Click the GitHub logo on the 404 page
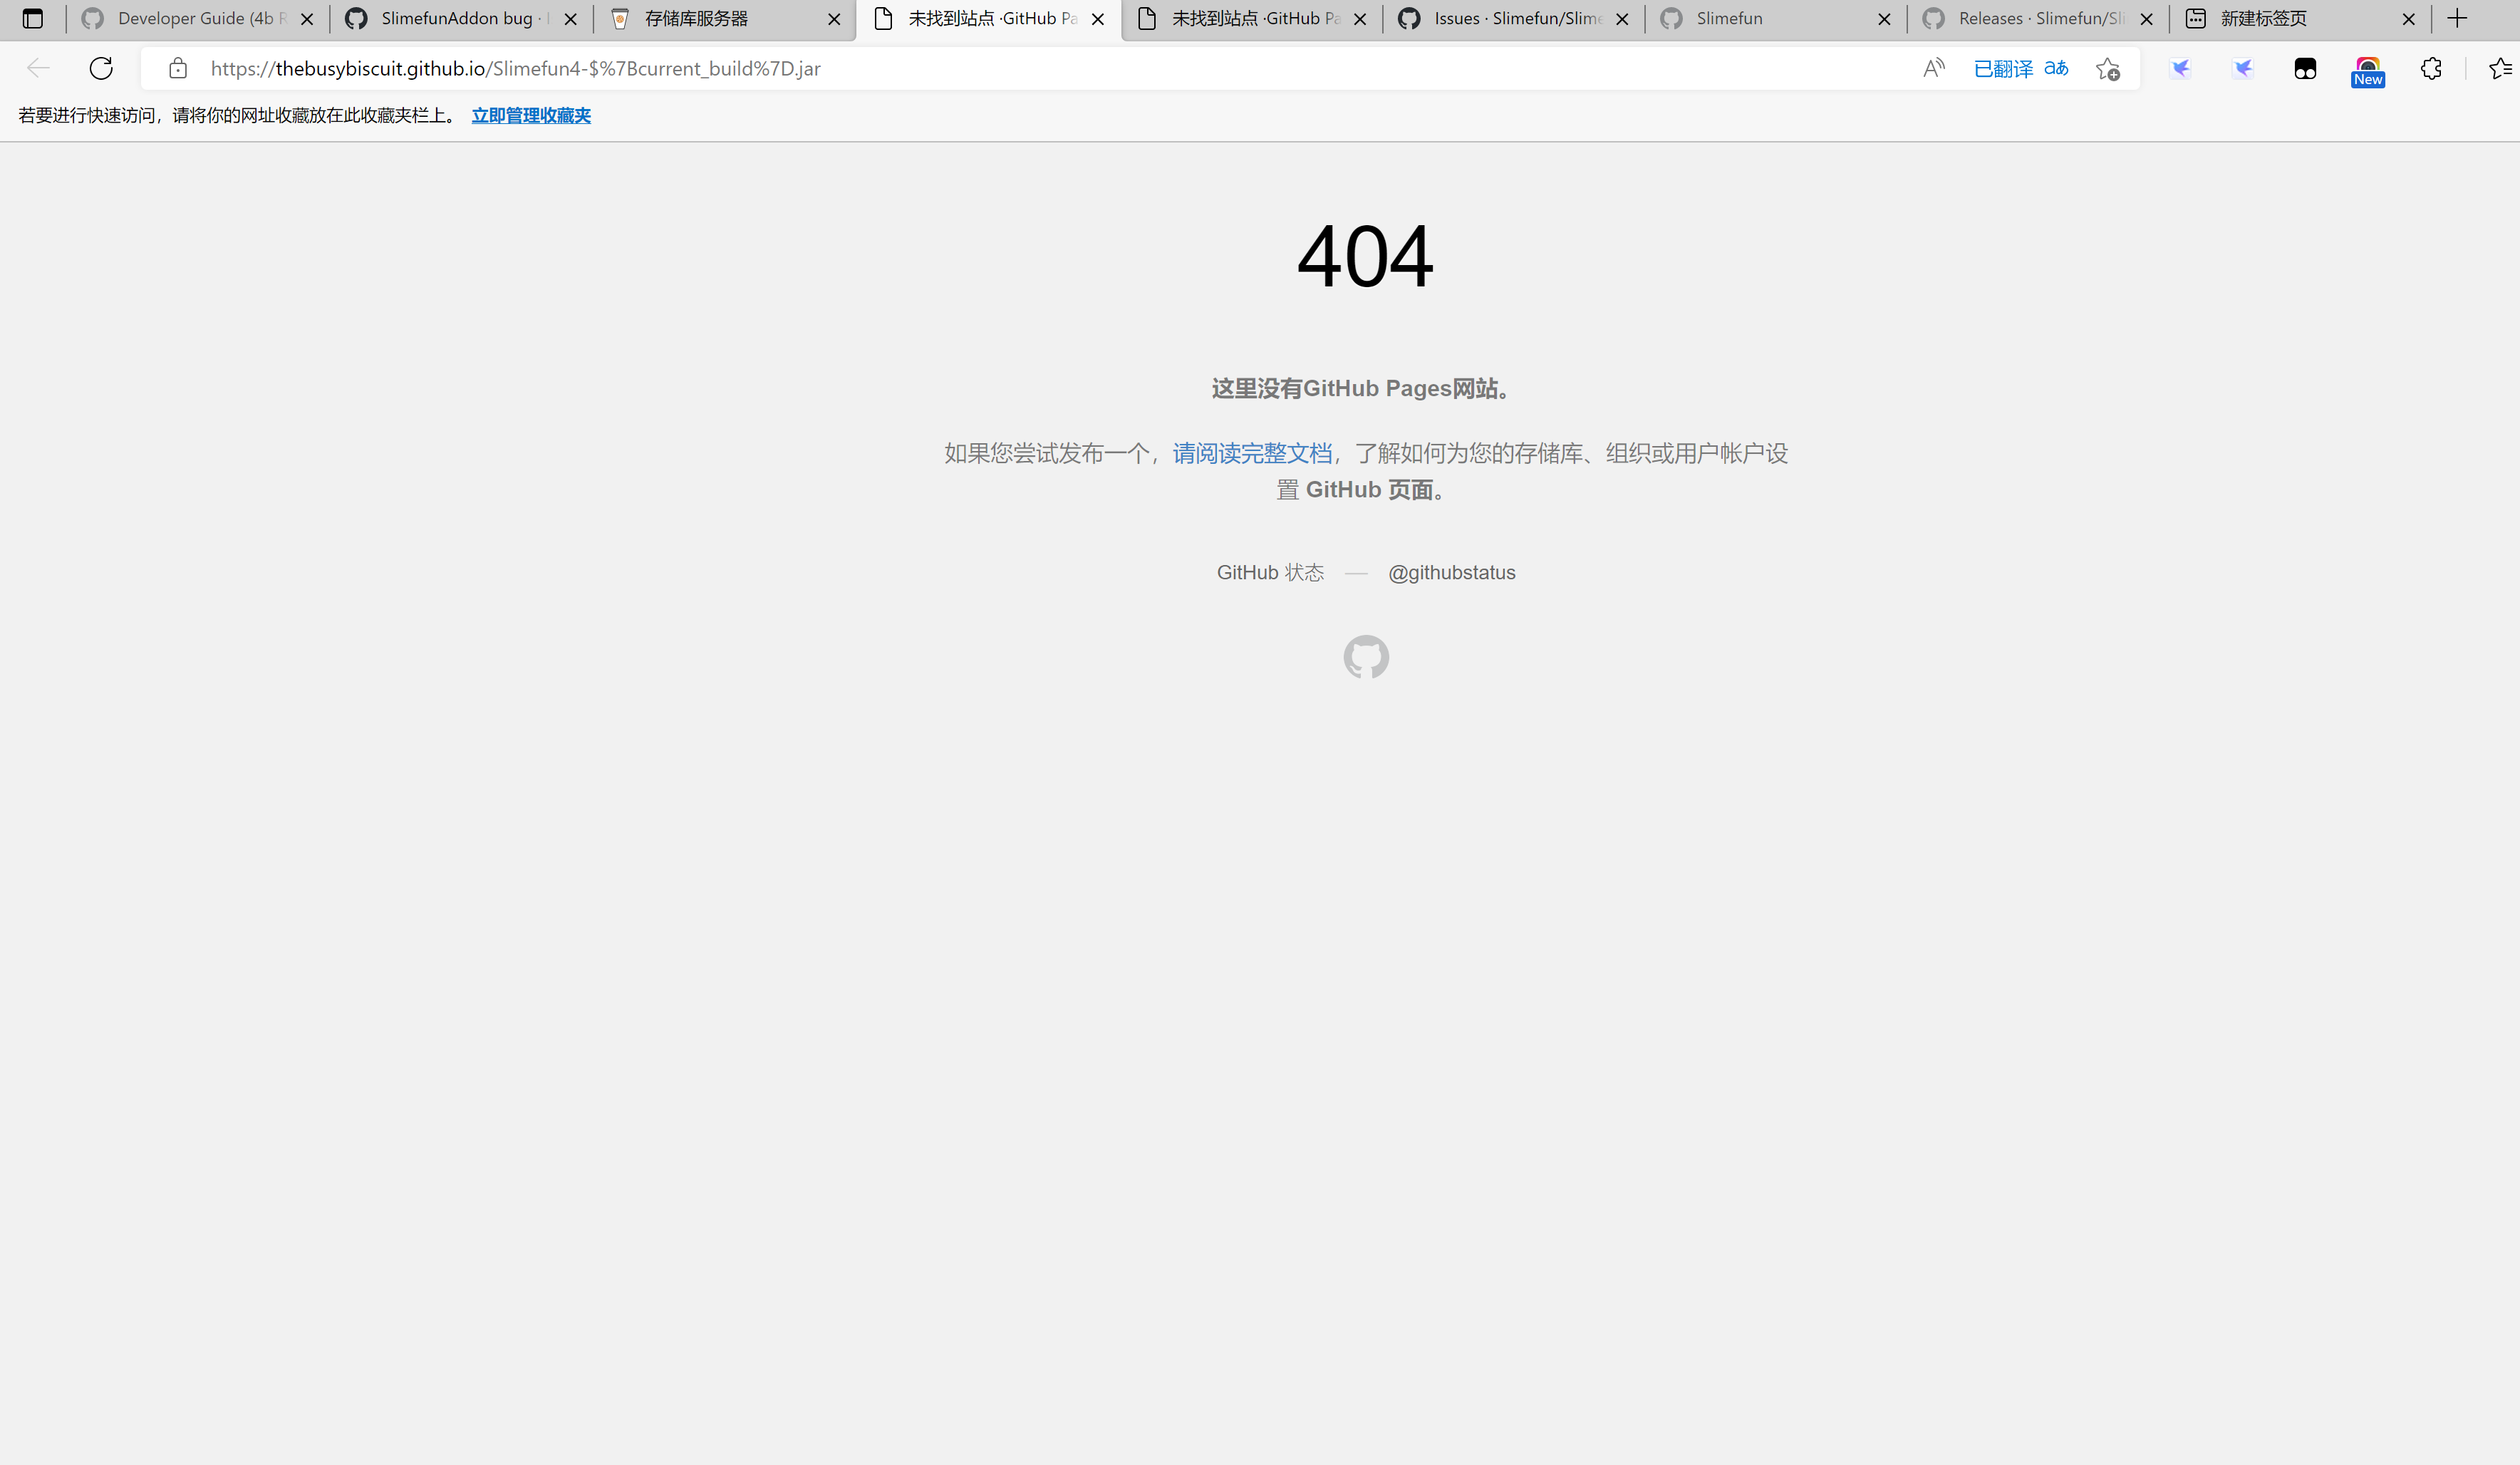 point(1366,657)
